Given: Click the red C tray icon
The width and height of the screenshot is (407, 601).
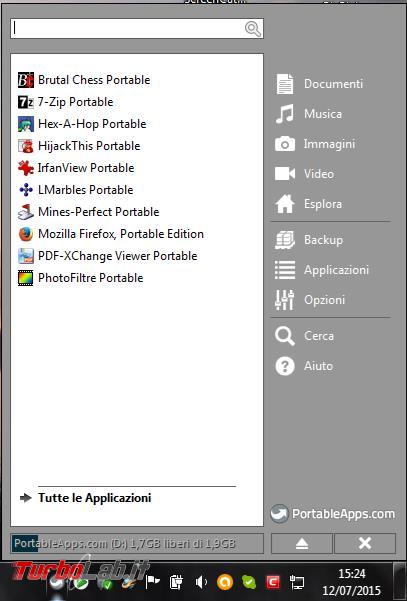Looking at the screenshot, I should point(273,582).
